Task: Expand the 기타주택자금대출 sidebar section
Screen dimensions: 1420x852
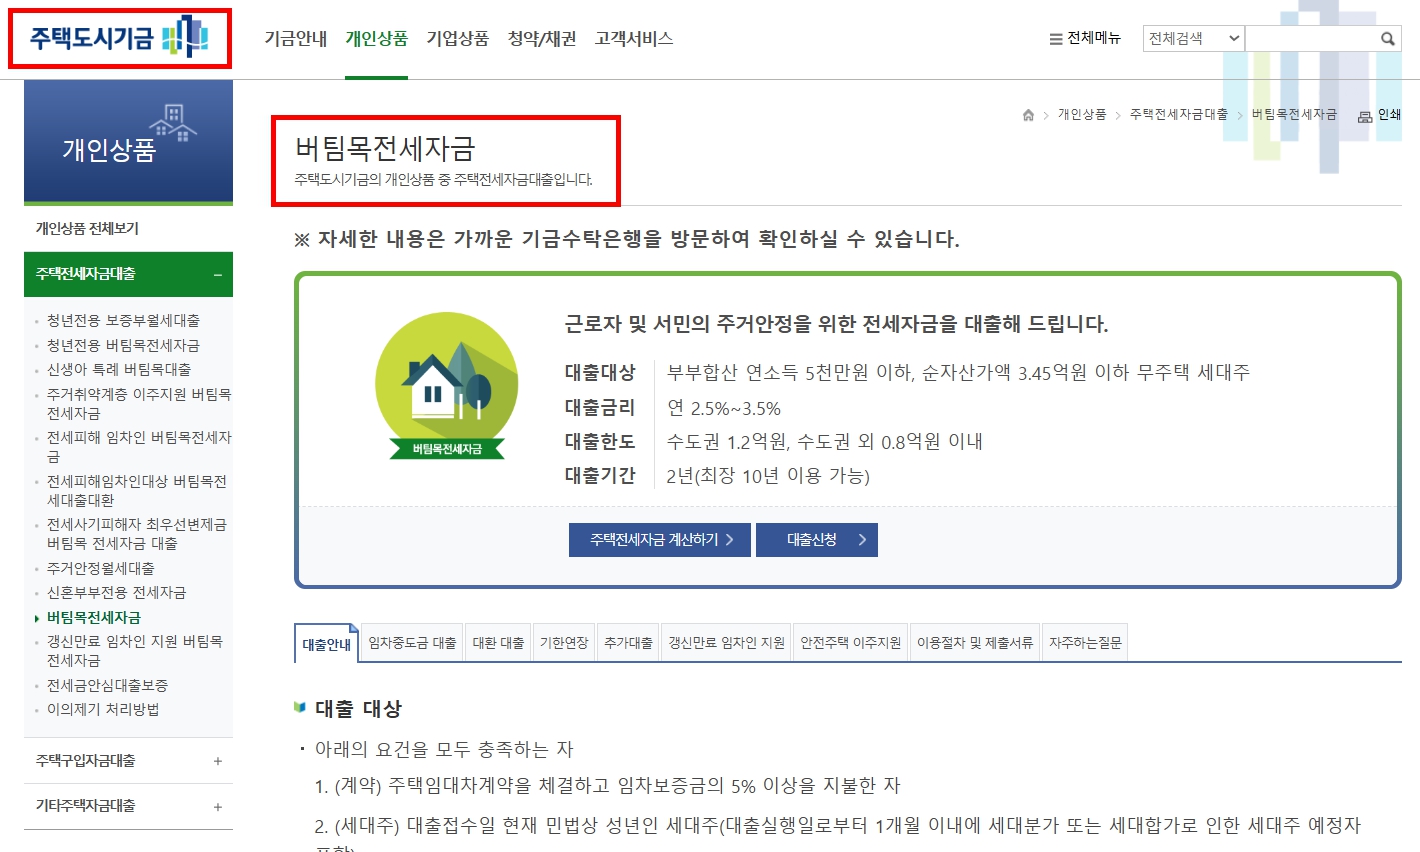Action: 128,806
